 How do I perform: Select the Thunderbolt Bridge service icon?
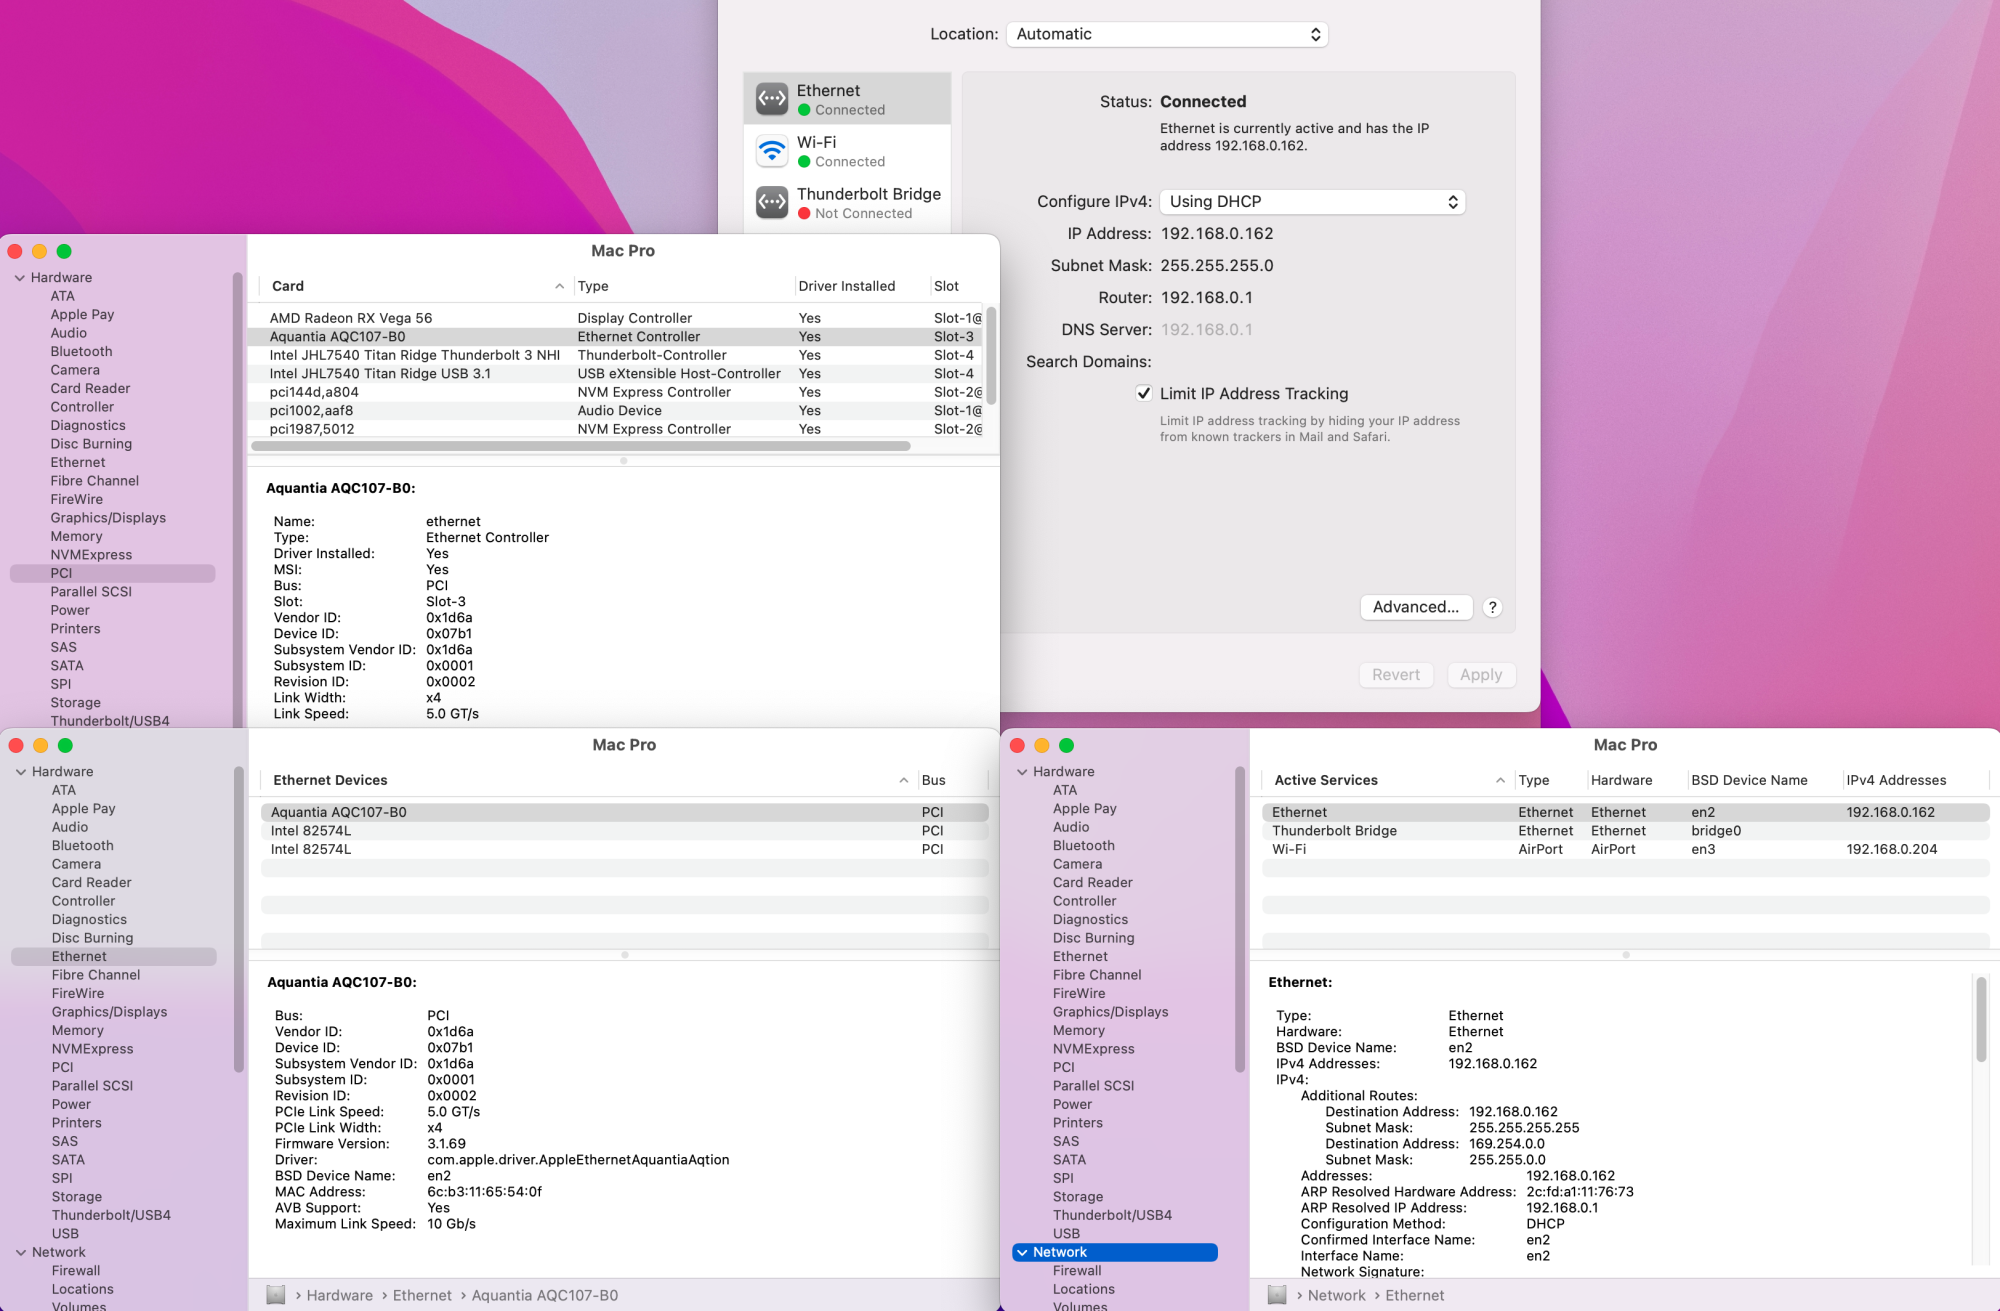point(771,202)
